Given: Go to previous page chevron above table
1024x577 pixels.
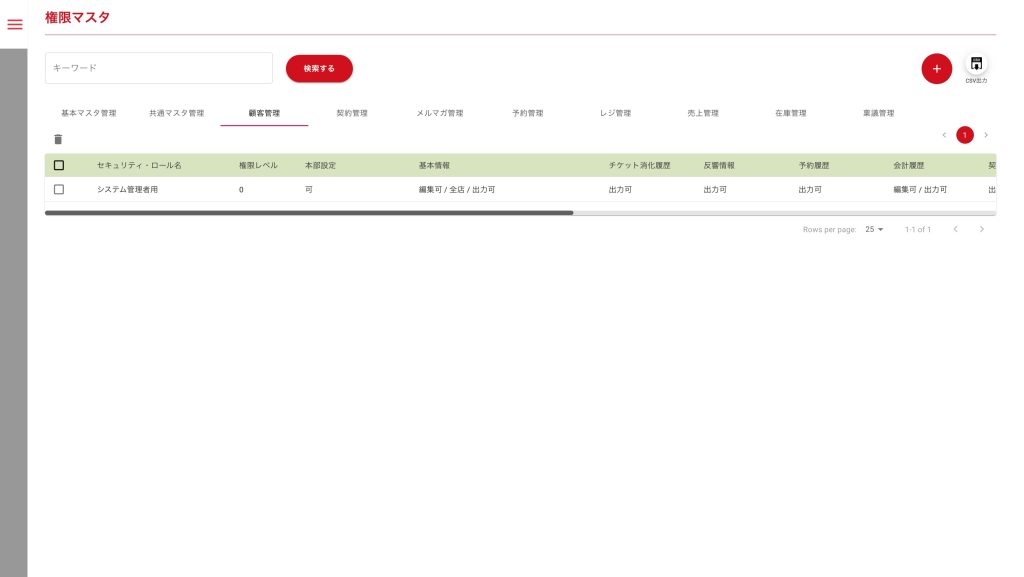Looking at the screenshot, I should pyautogui.click(x=943, y=135).
